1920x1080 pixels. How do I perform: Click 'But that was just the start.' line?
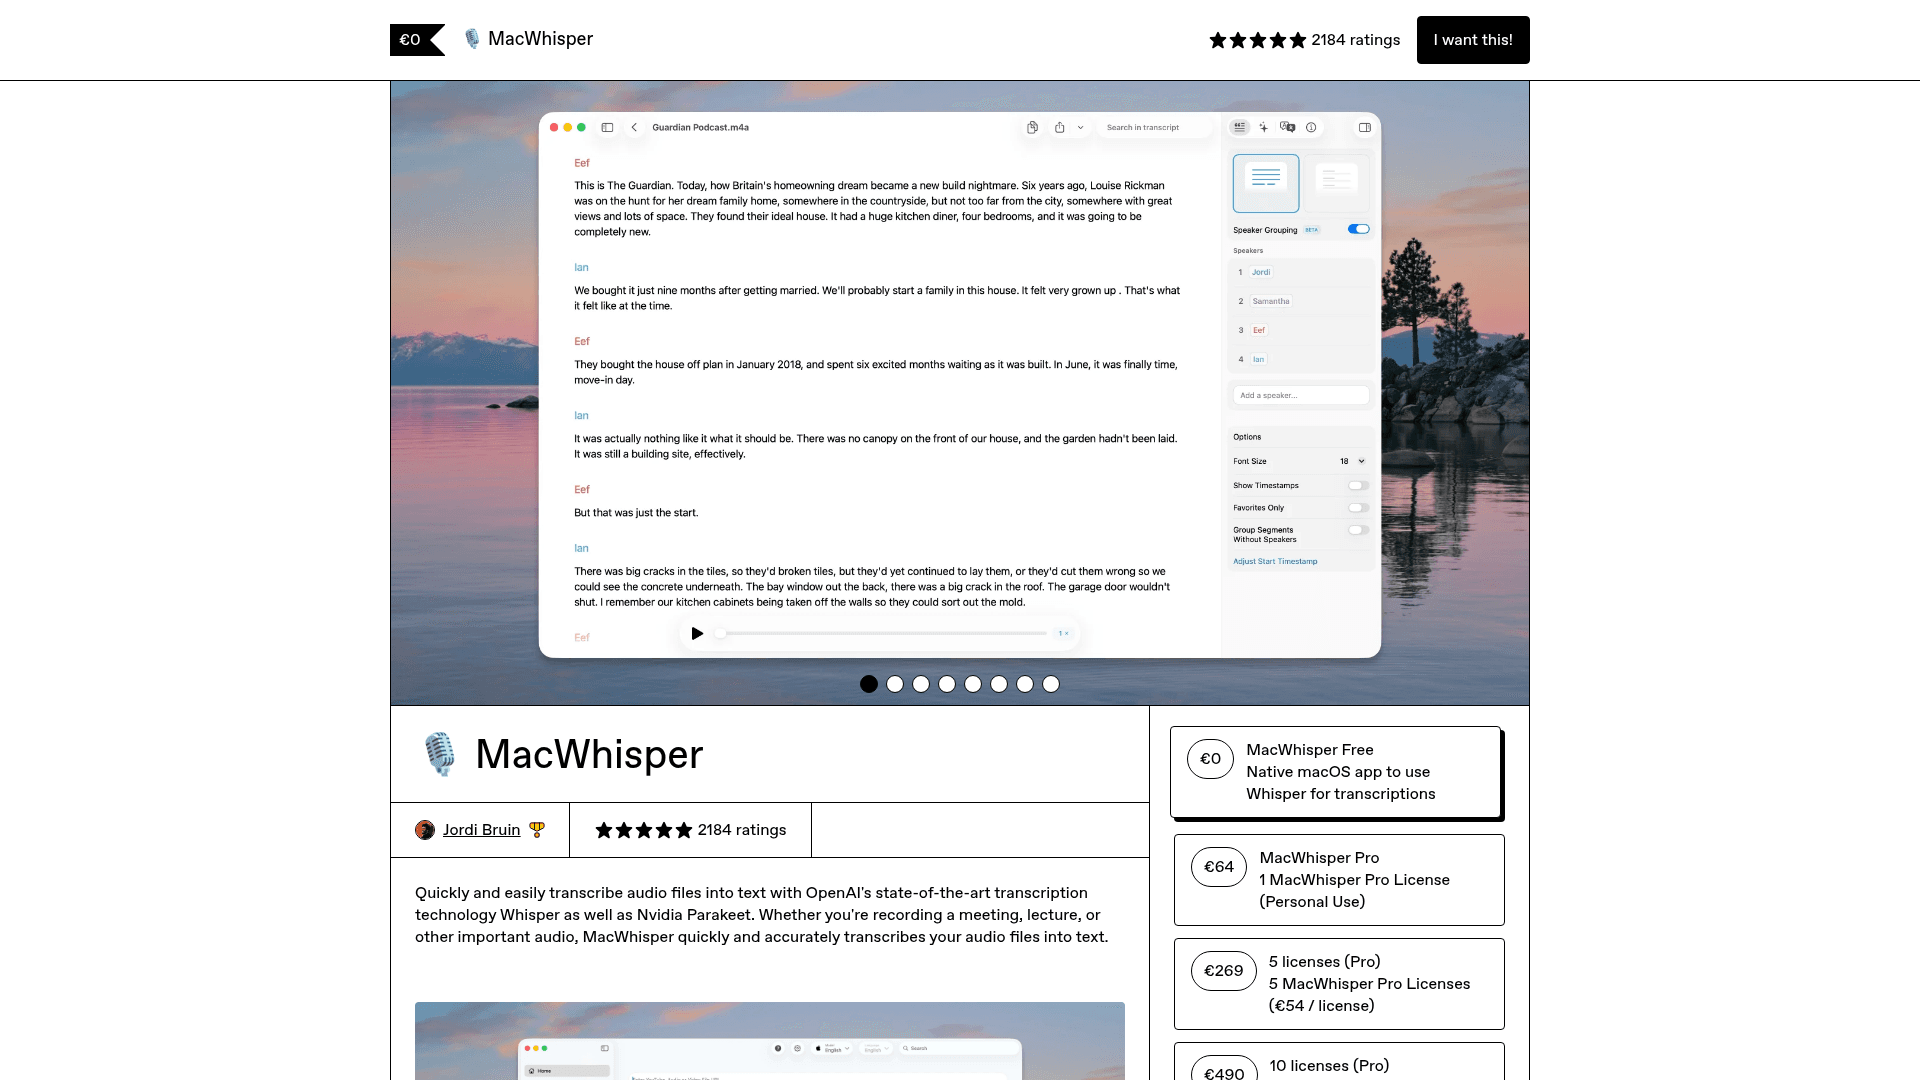[636, 513]
